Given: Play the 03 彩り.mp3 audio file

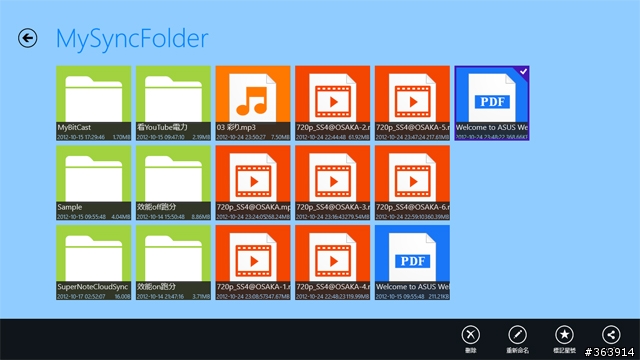Looking at the screenshot, I should pyautogui.click(x=253, y=103).
